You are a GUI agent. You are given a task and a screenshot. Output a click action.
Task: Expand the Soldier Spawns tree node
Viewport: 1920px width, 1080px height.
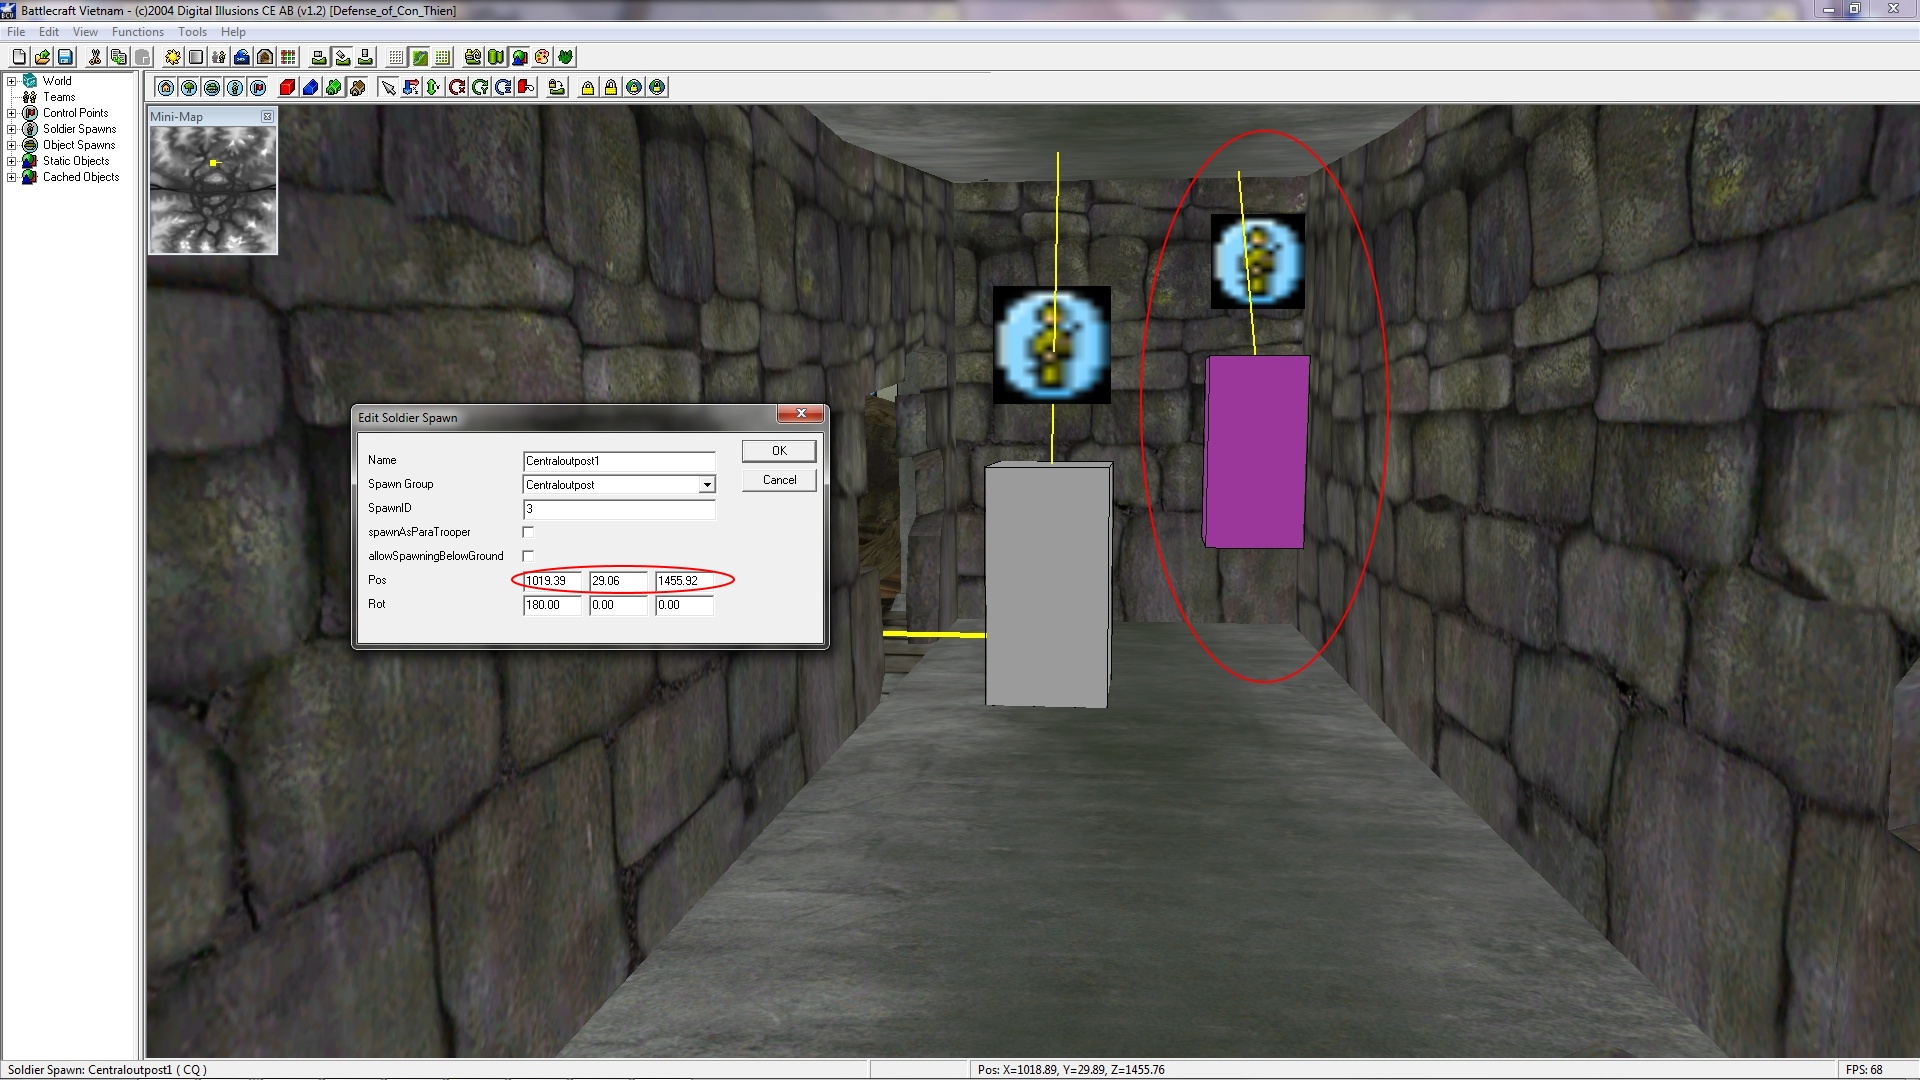tap(11, 129)
